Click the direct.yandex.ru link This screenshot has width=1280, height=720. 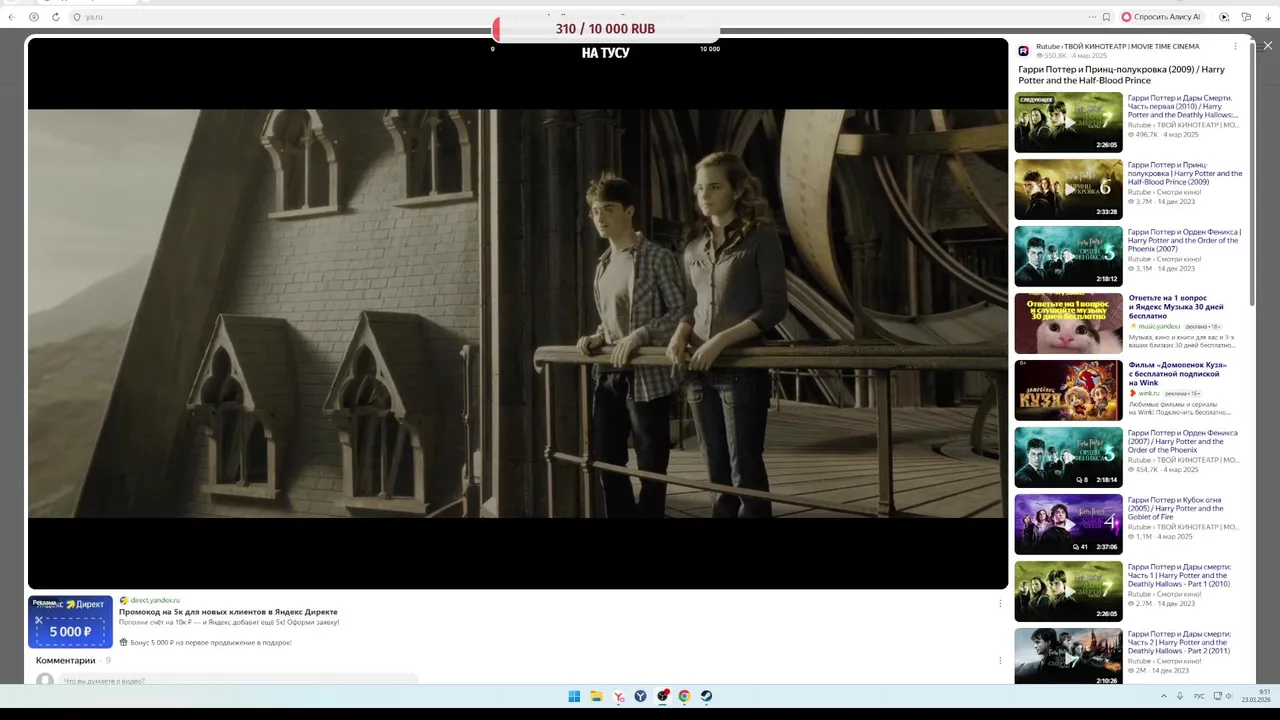tap(154, 600)
